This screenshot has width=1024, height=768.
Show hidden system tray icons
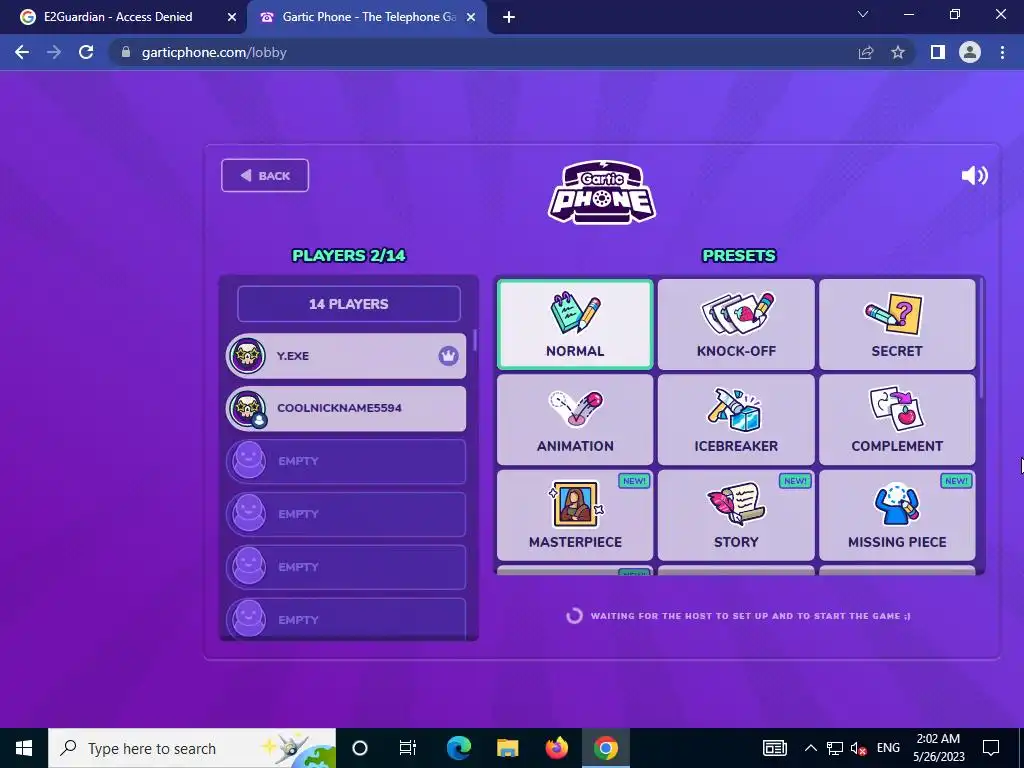click(810, 748)
